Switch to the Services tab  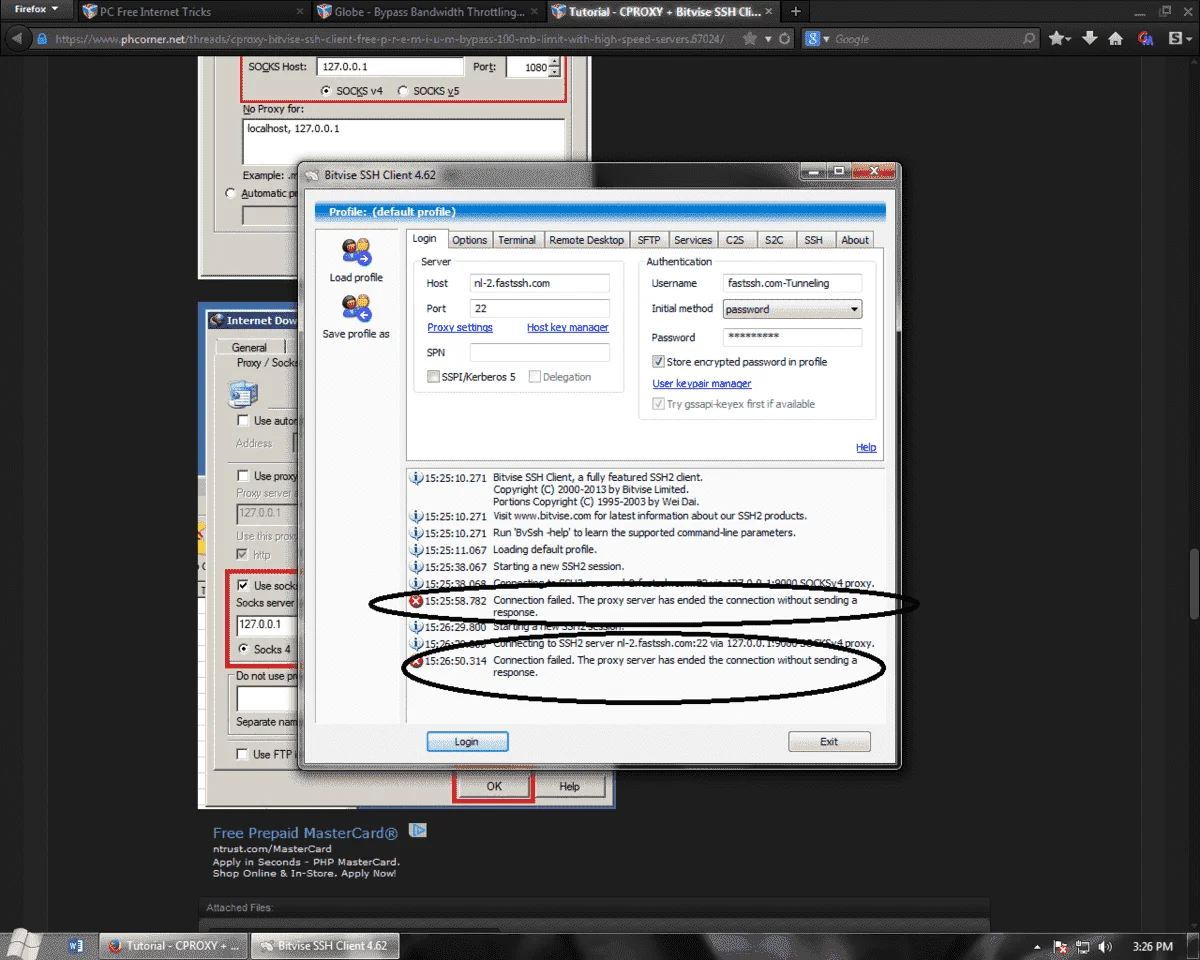coord(692,240)
